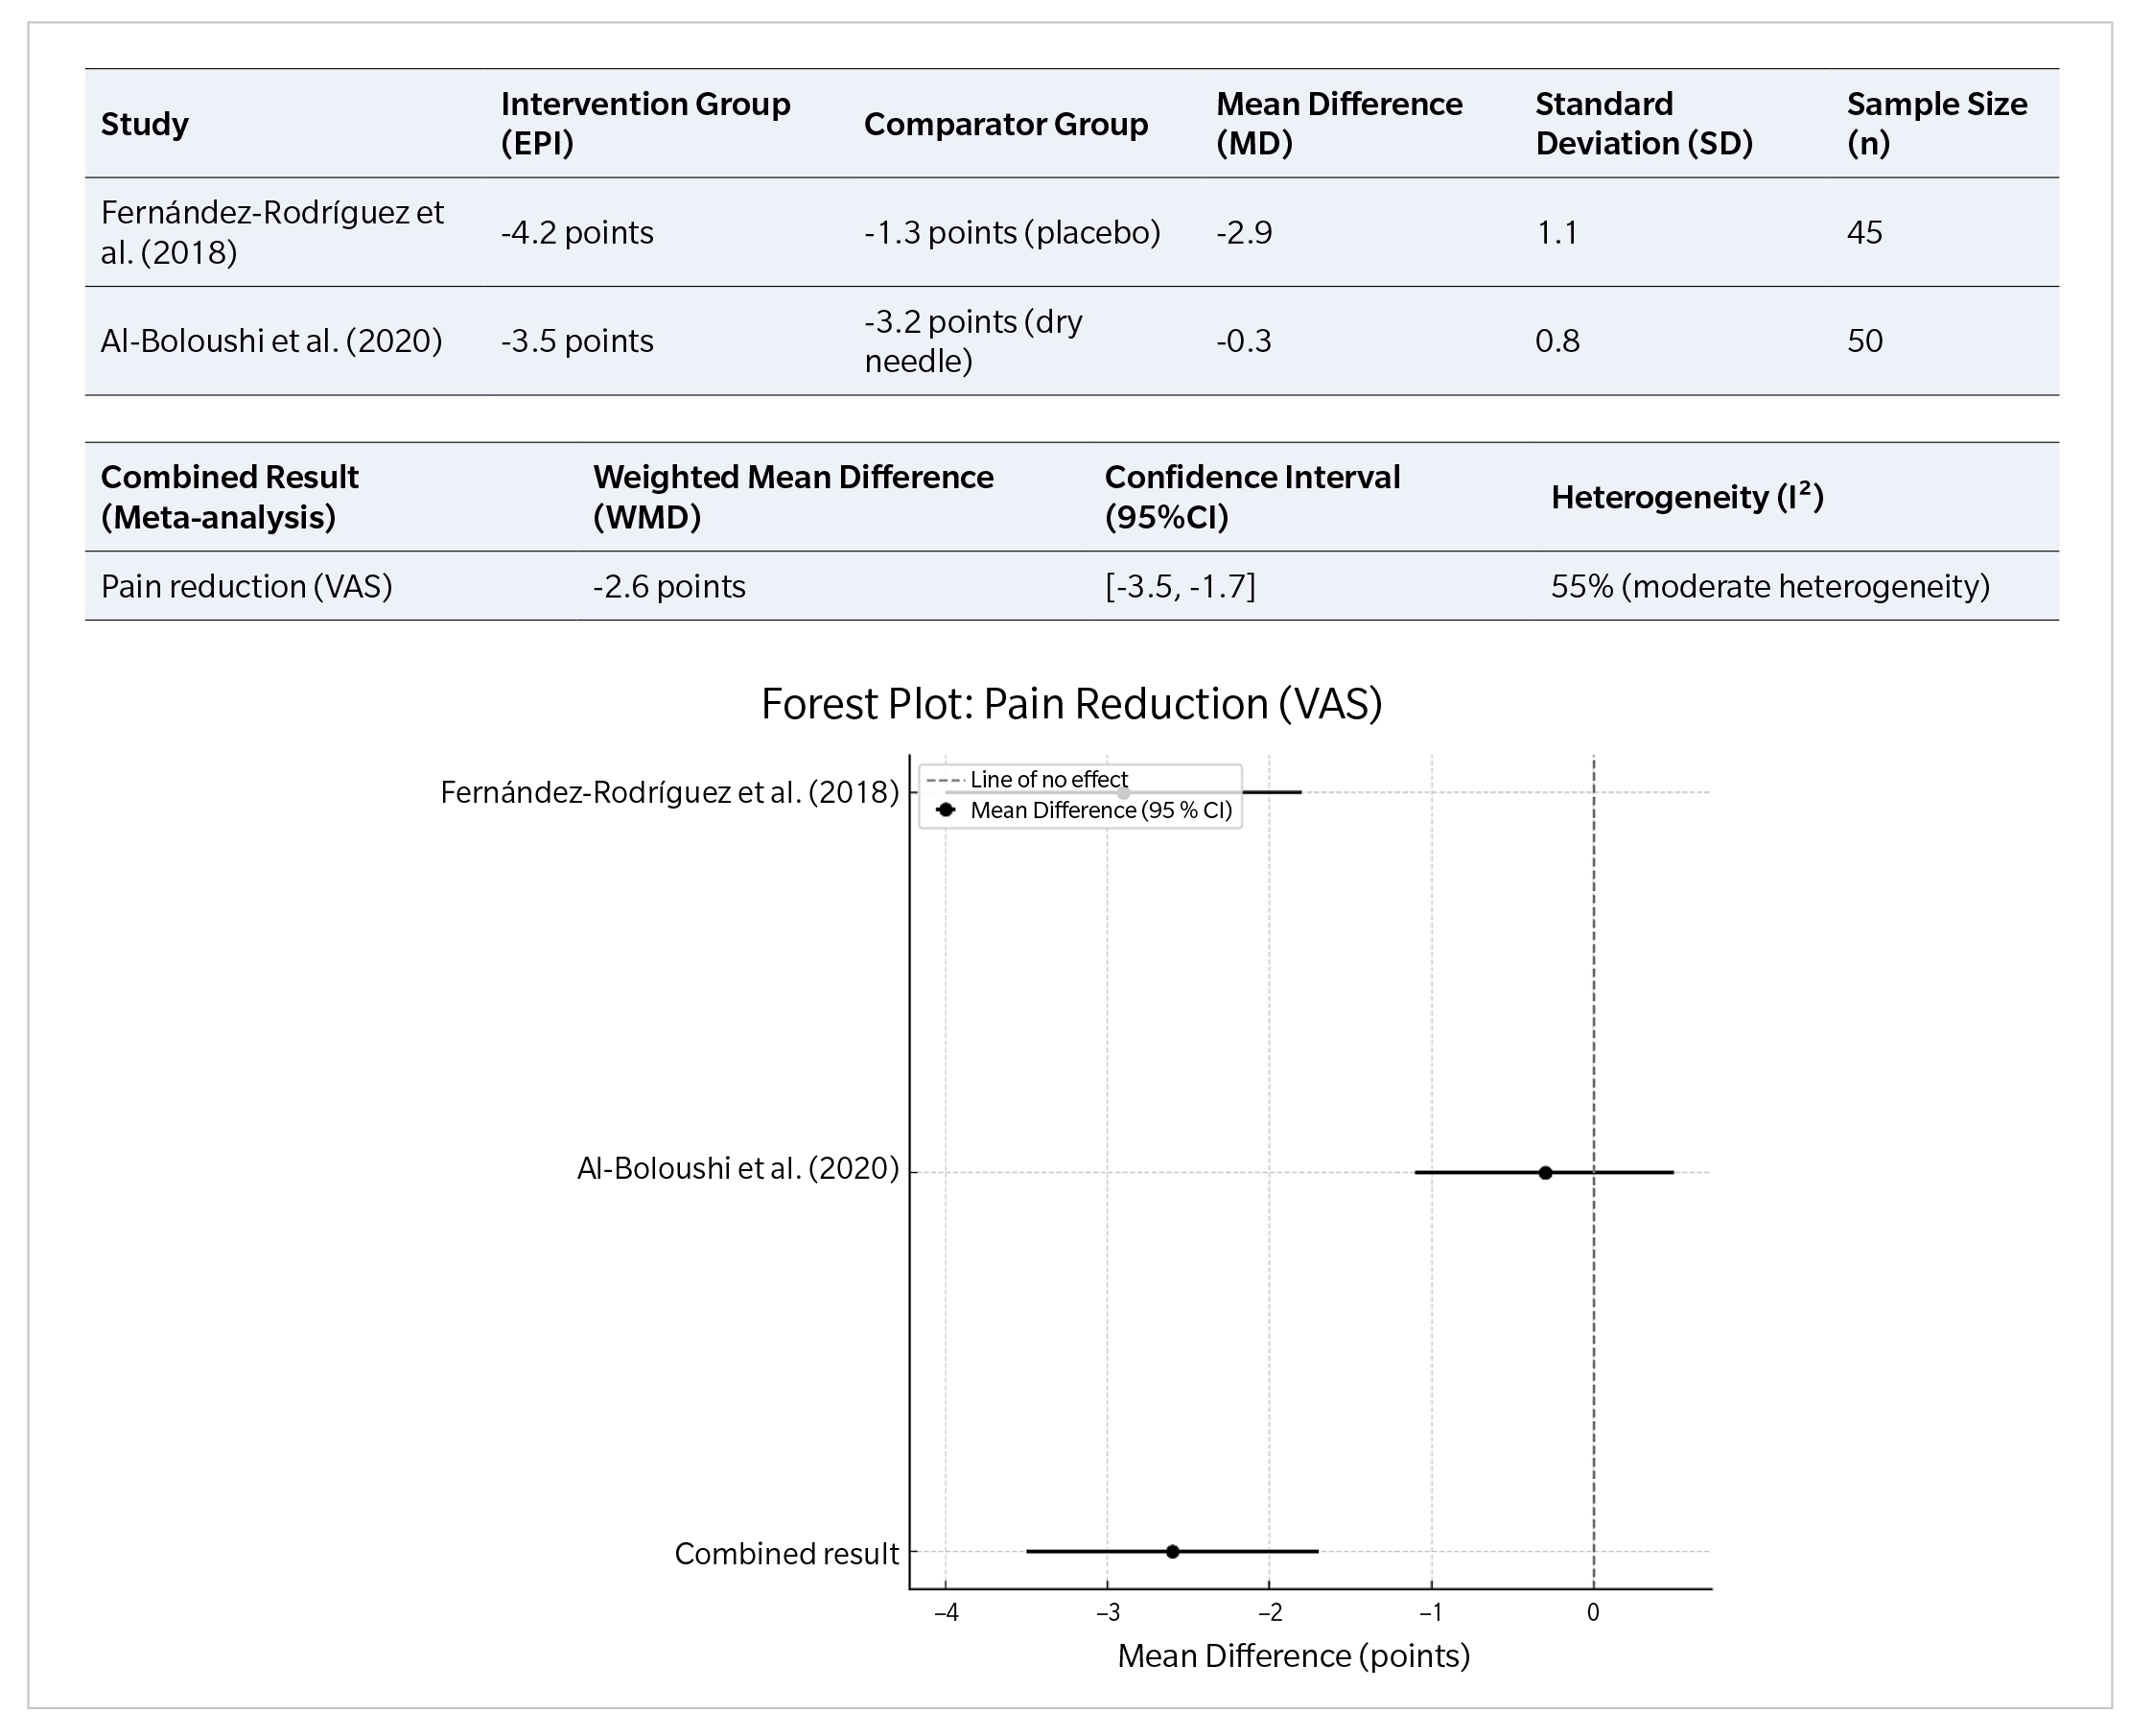2153x1736 pixels.
Task: Select the "Study" column header
Action: (145, 124)
